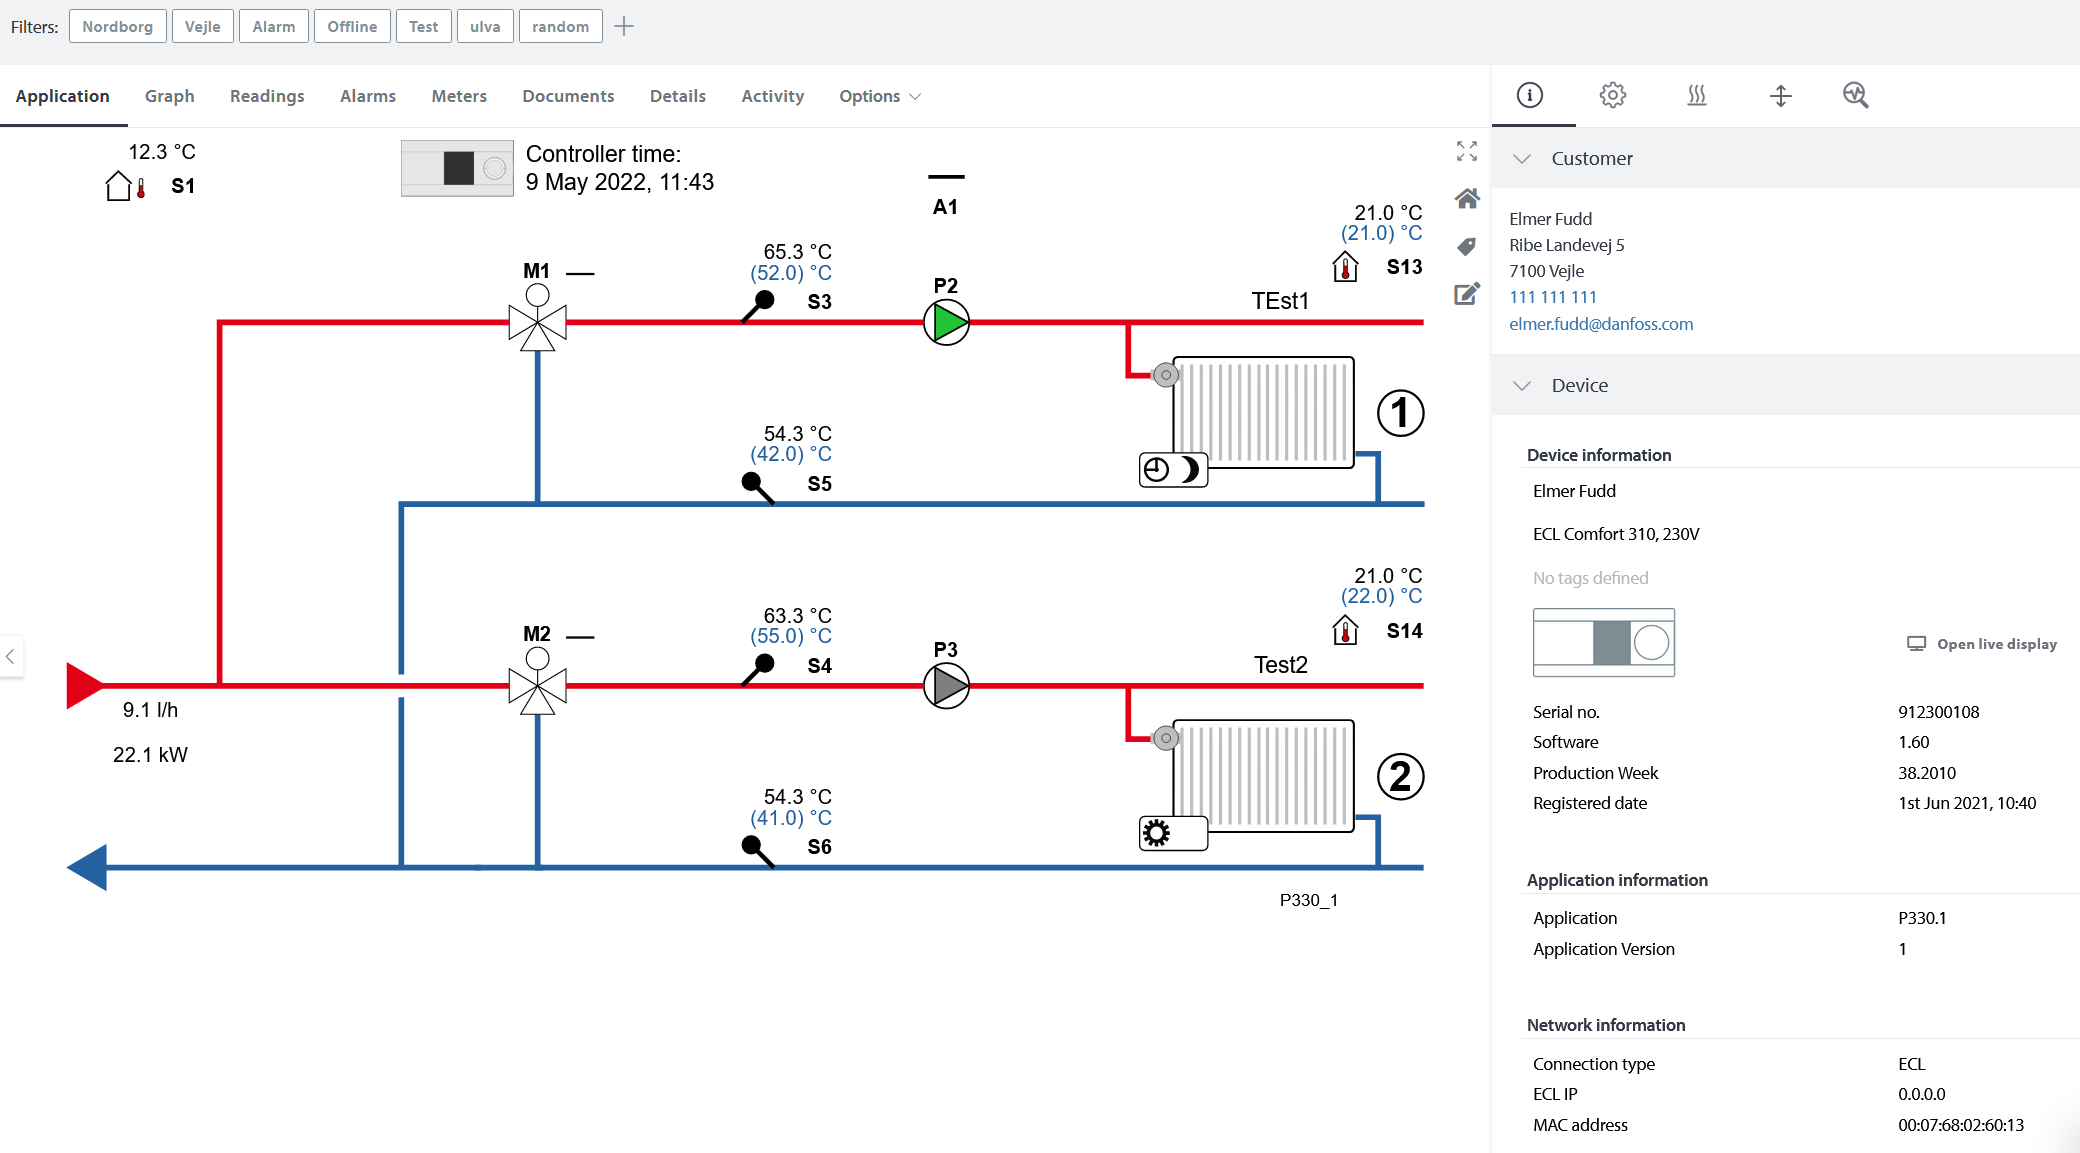This screenshot has height=1153, width=2080.
Task: Add a new filter with the plus button
Action: pos(624,26)
